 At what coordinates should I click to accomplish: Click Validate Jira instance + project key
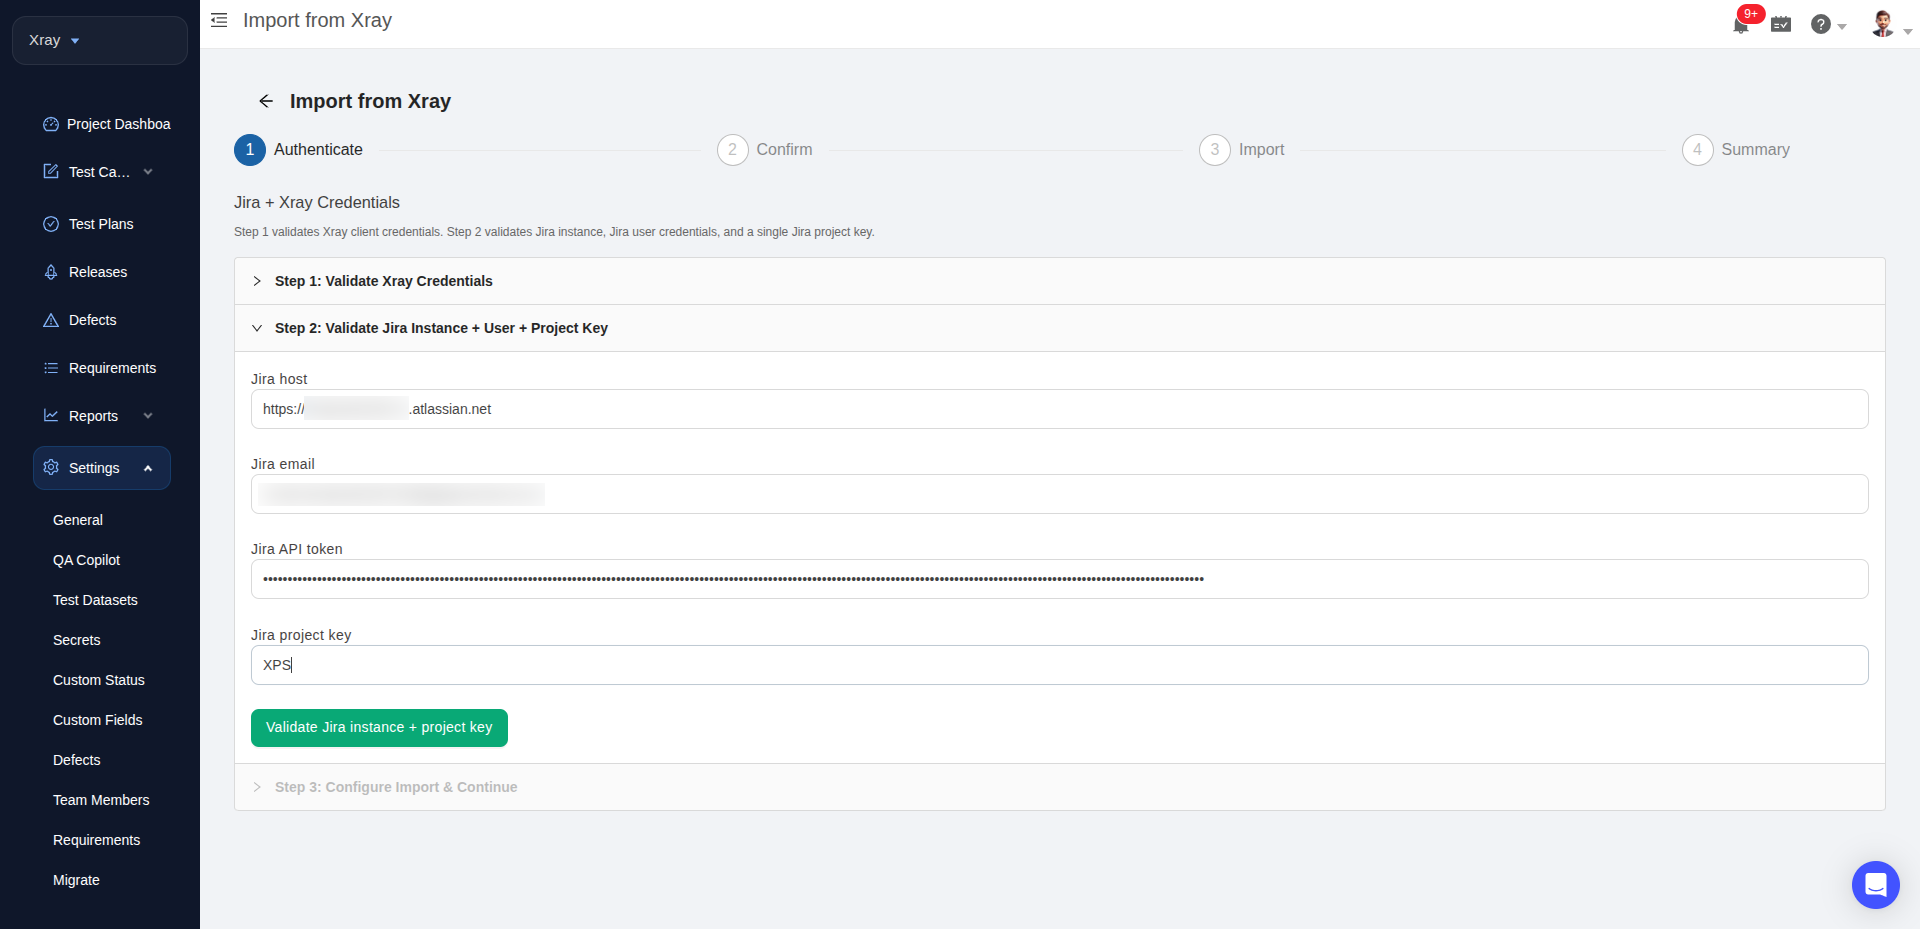coord(379,728)
